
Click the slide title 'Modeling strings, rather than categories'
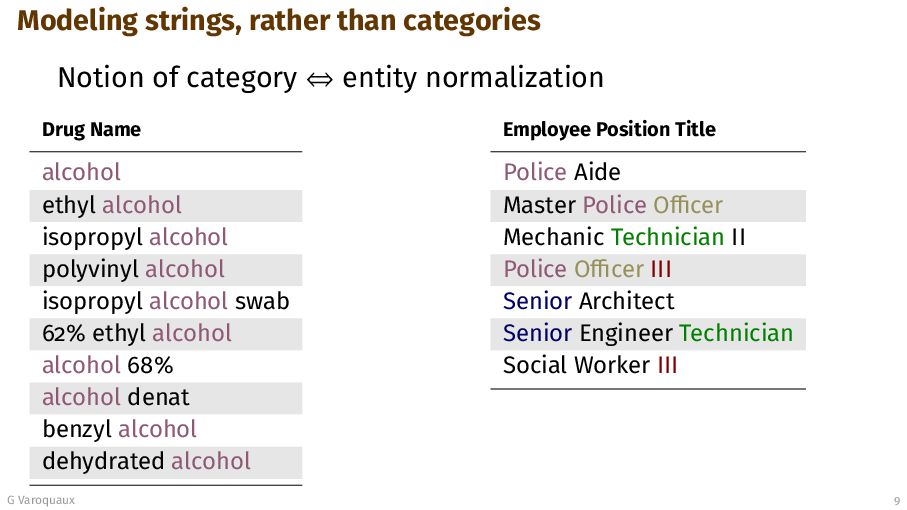pos(279,21)
